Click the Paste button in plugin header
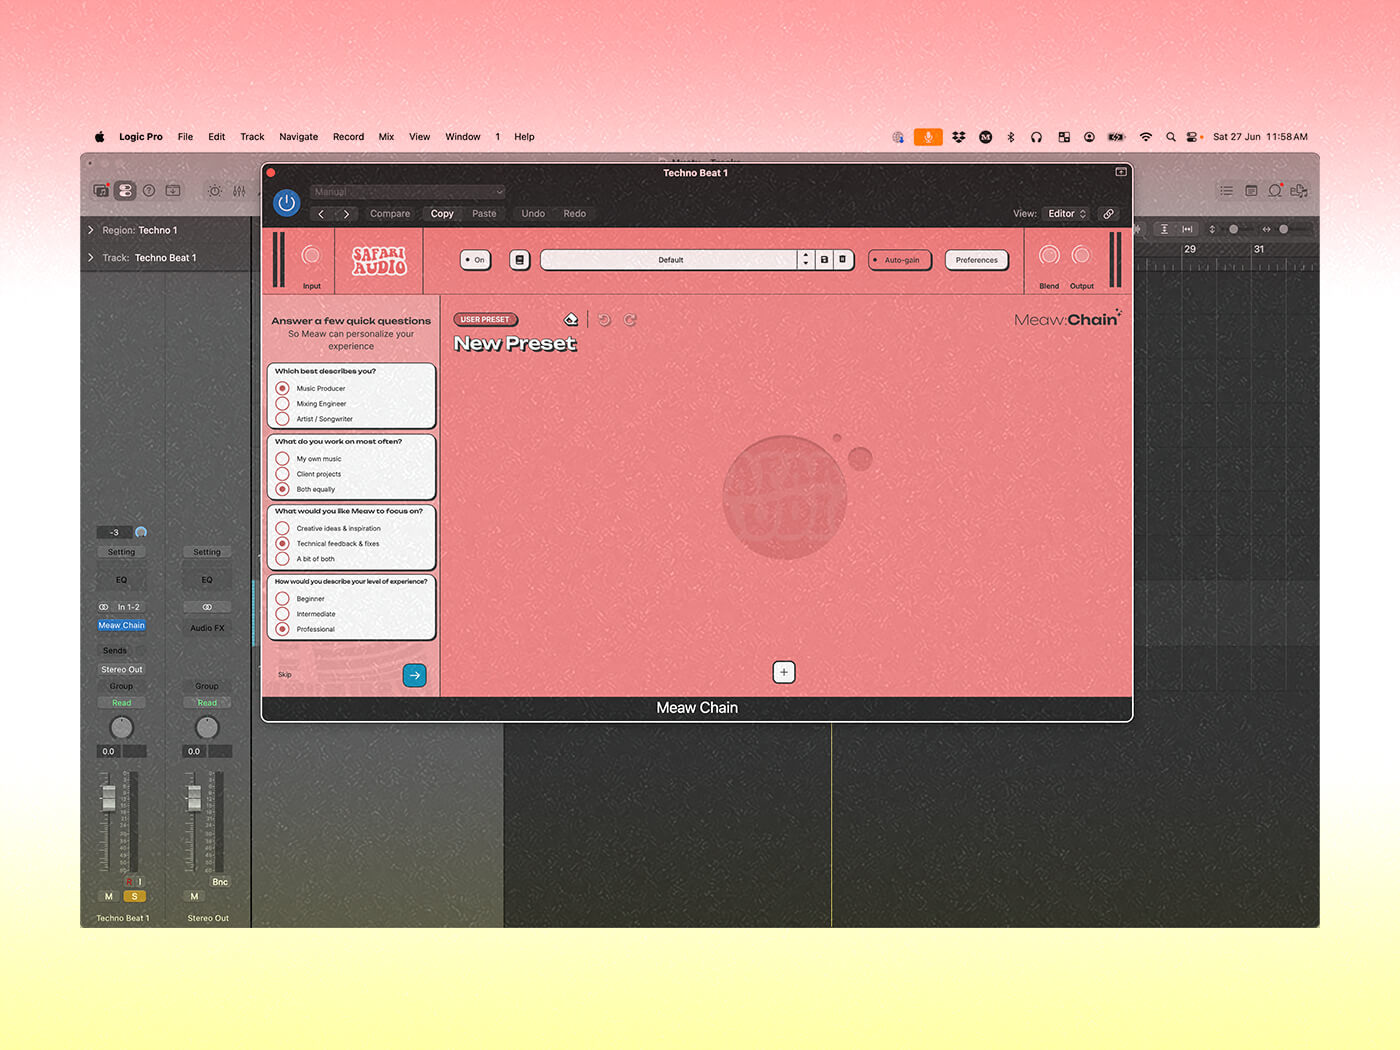Image resolution: width=1400 pixels, height=1050 pixels. coord(484,214)
